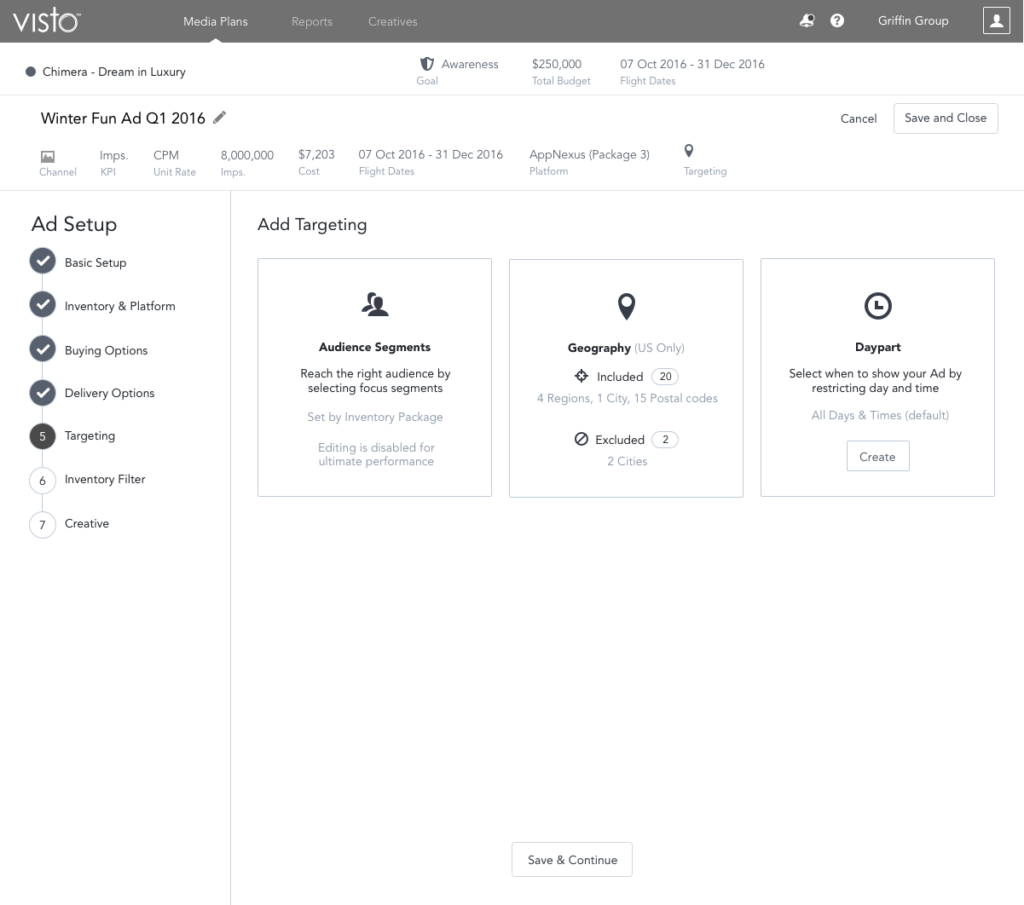Click the Geography map pin icon

tap(626, 306)
